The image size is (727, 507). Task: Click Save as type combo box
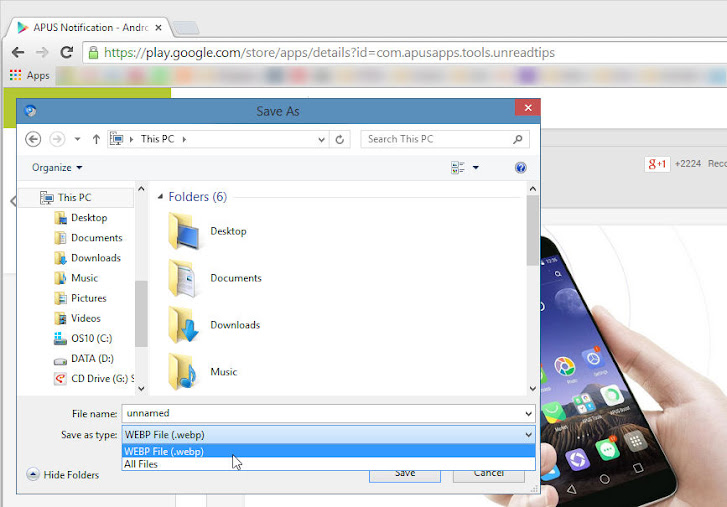click(x=328, y=435)
